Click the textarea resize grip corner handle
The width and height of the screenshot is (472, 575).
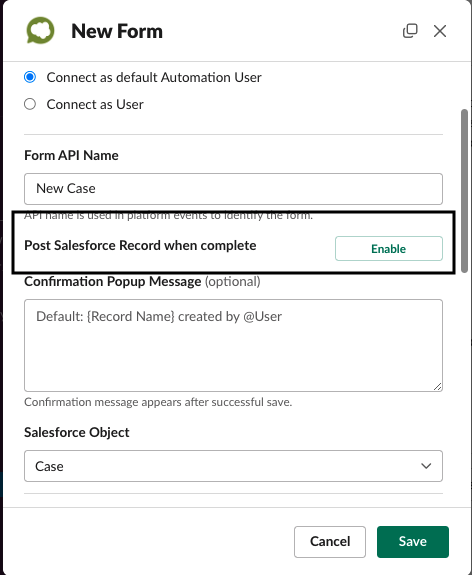point(438,387)
